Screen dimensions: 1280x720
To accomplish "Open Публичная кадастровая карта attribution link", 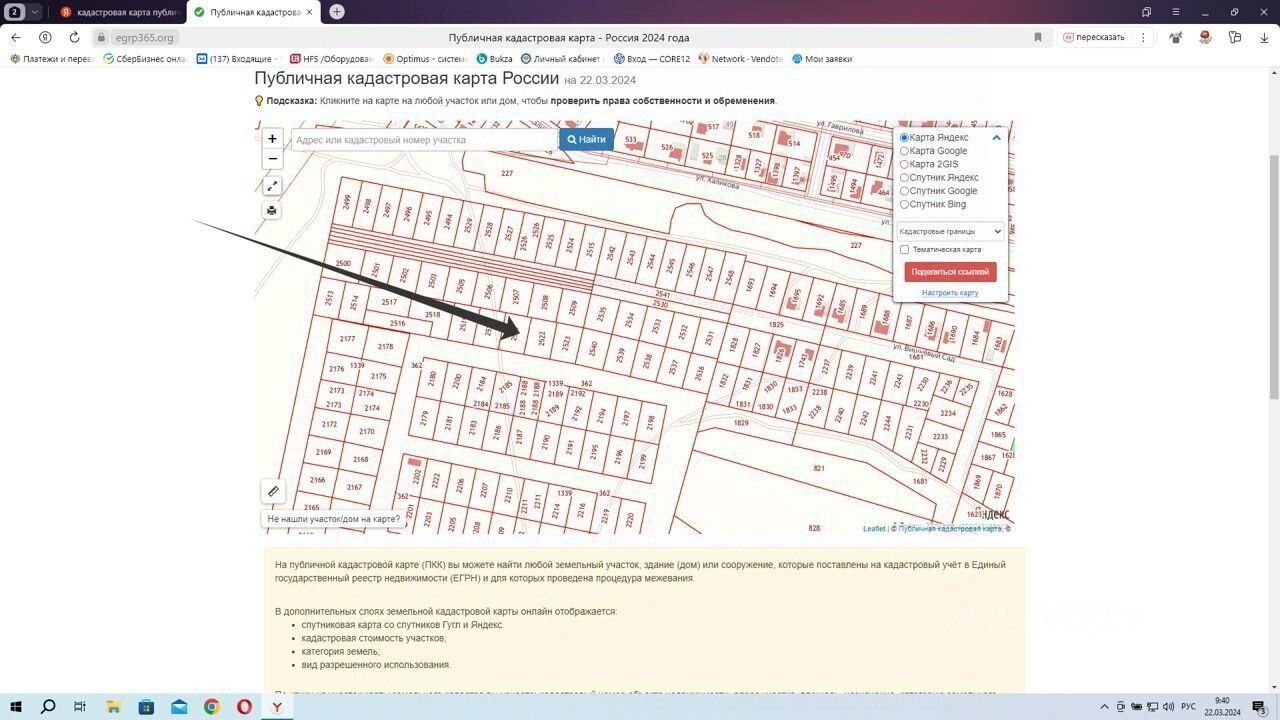I will tap(950, 529).
